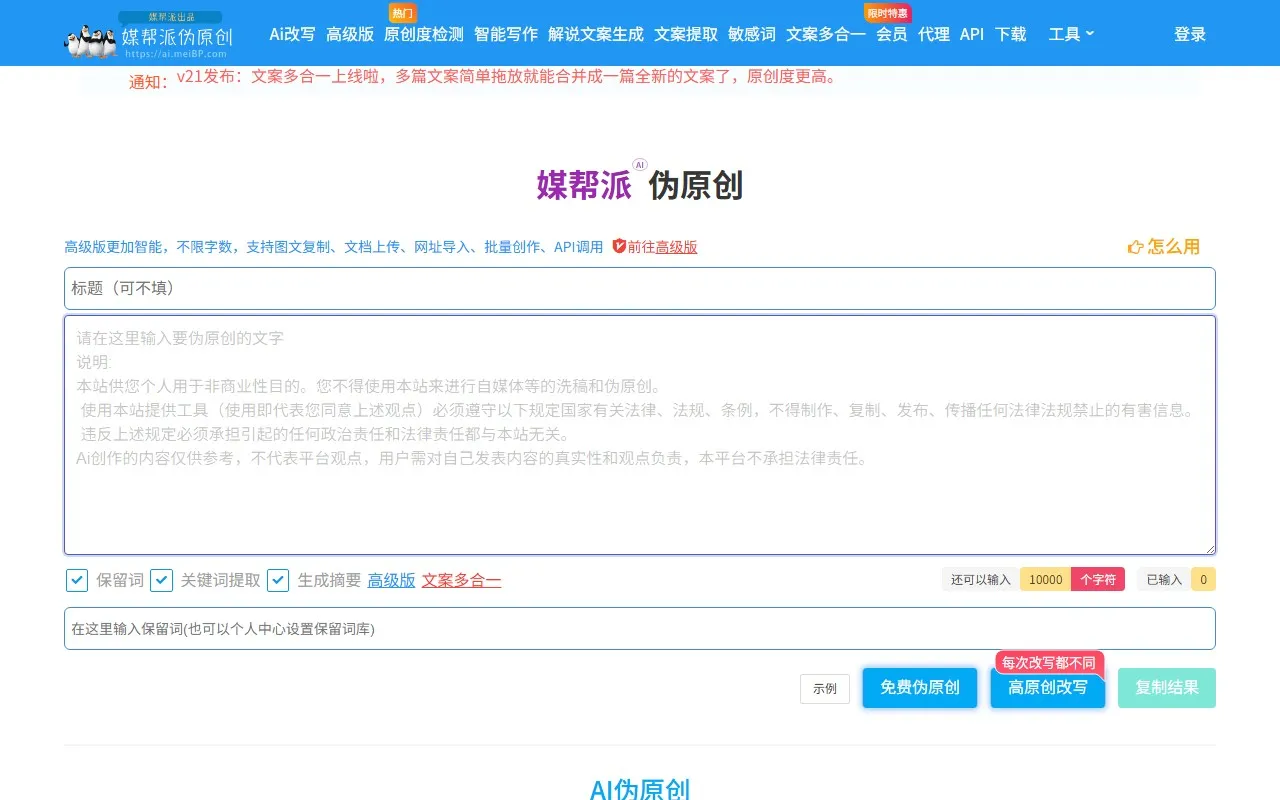Open 敏感词 from the top menu
1280x800 pixels.
751,34
